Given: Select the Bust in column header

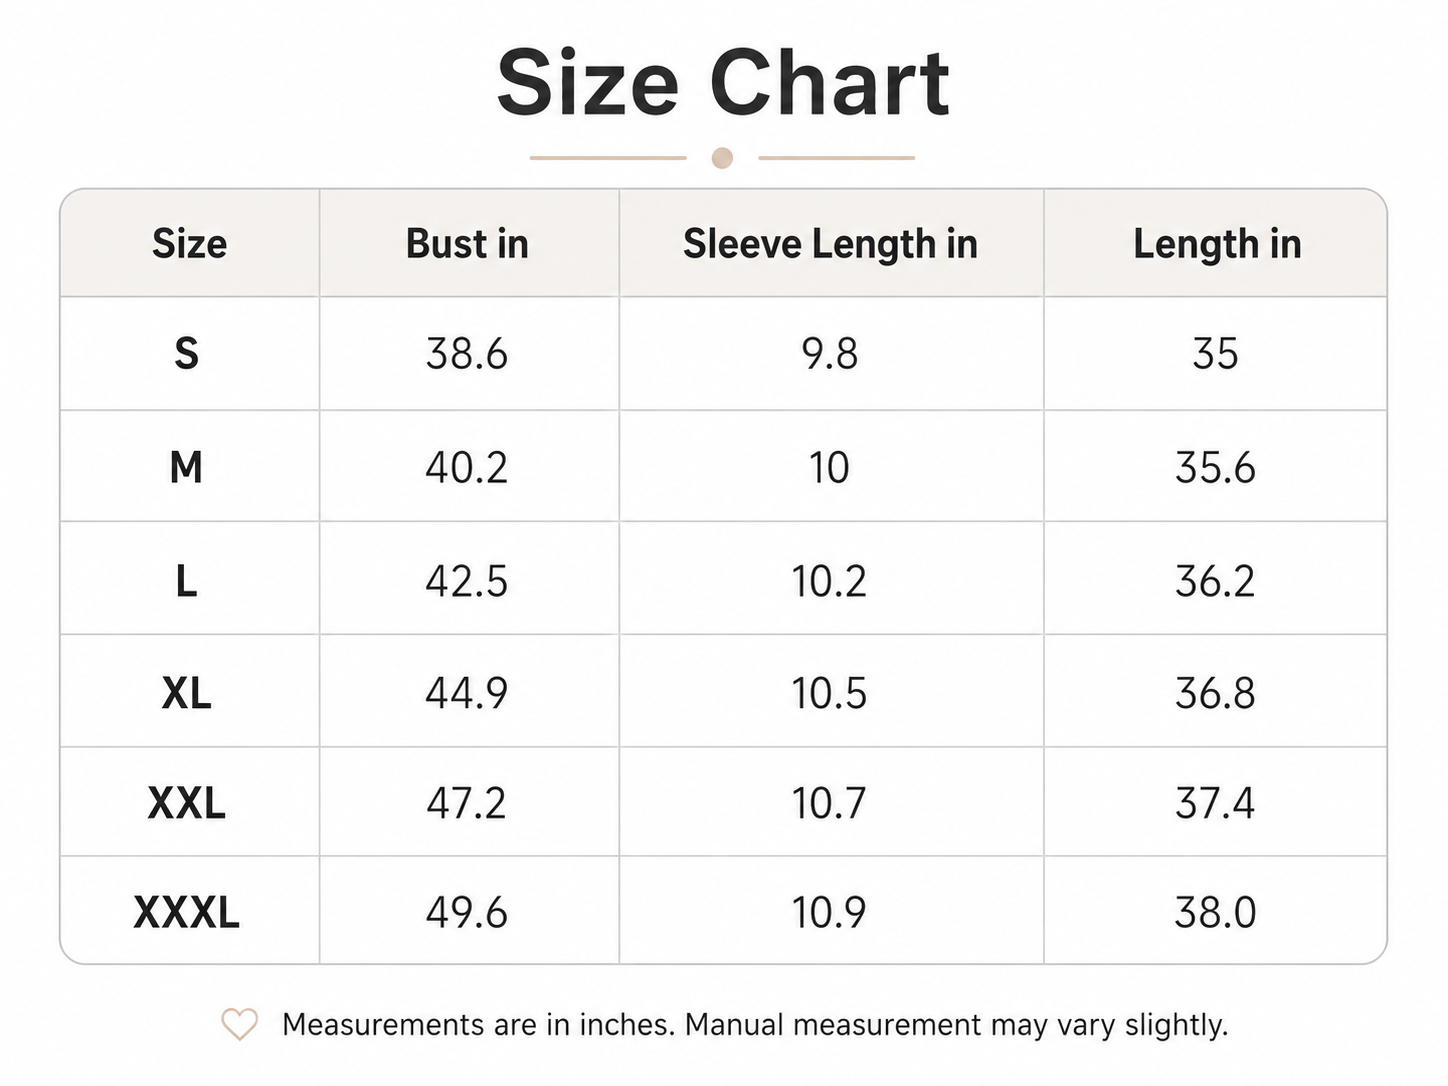Looking at the screenshot, I should (468, 243).
